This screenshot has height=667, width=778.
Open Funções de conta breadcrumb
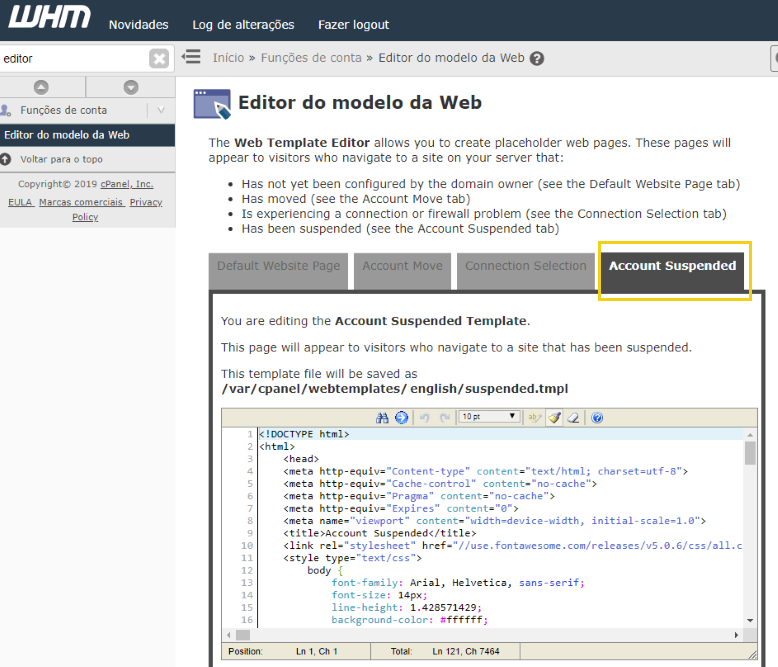tap(311, 58)
